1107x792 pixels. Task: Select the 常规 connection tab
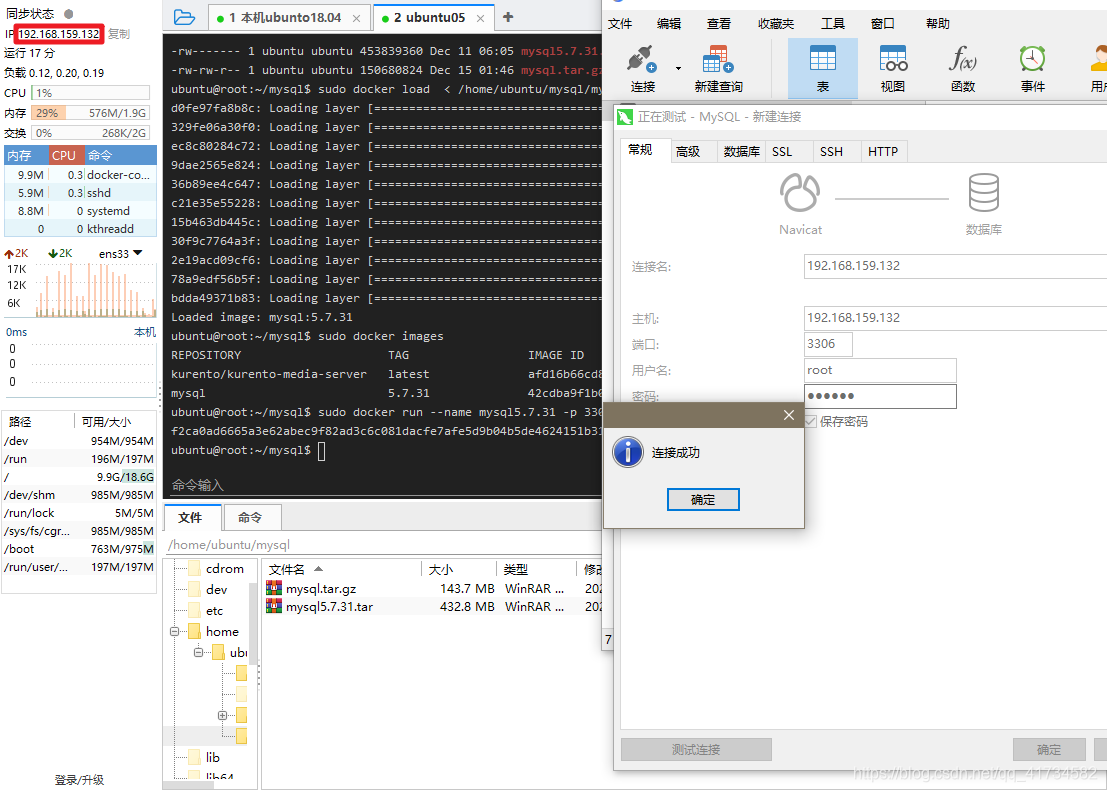[x=640, y=150]
